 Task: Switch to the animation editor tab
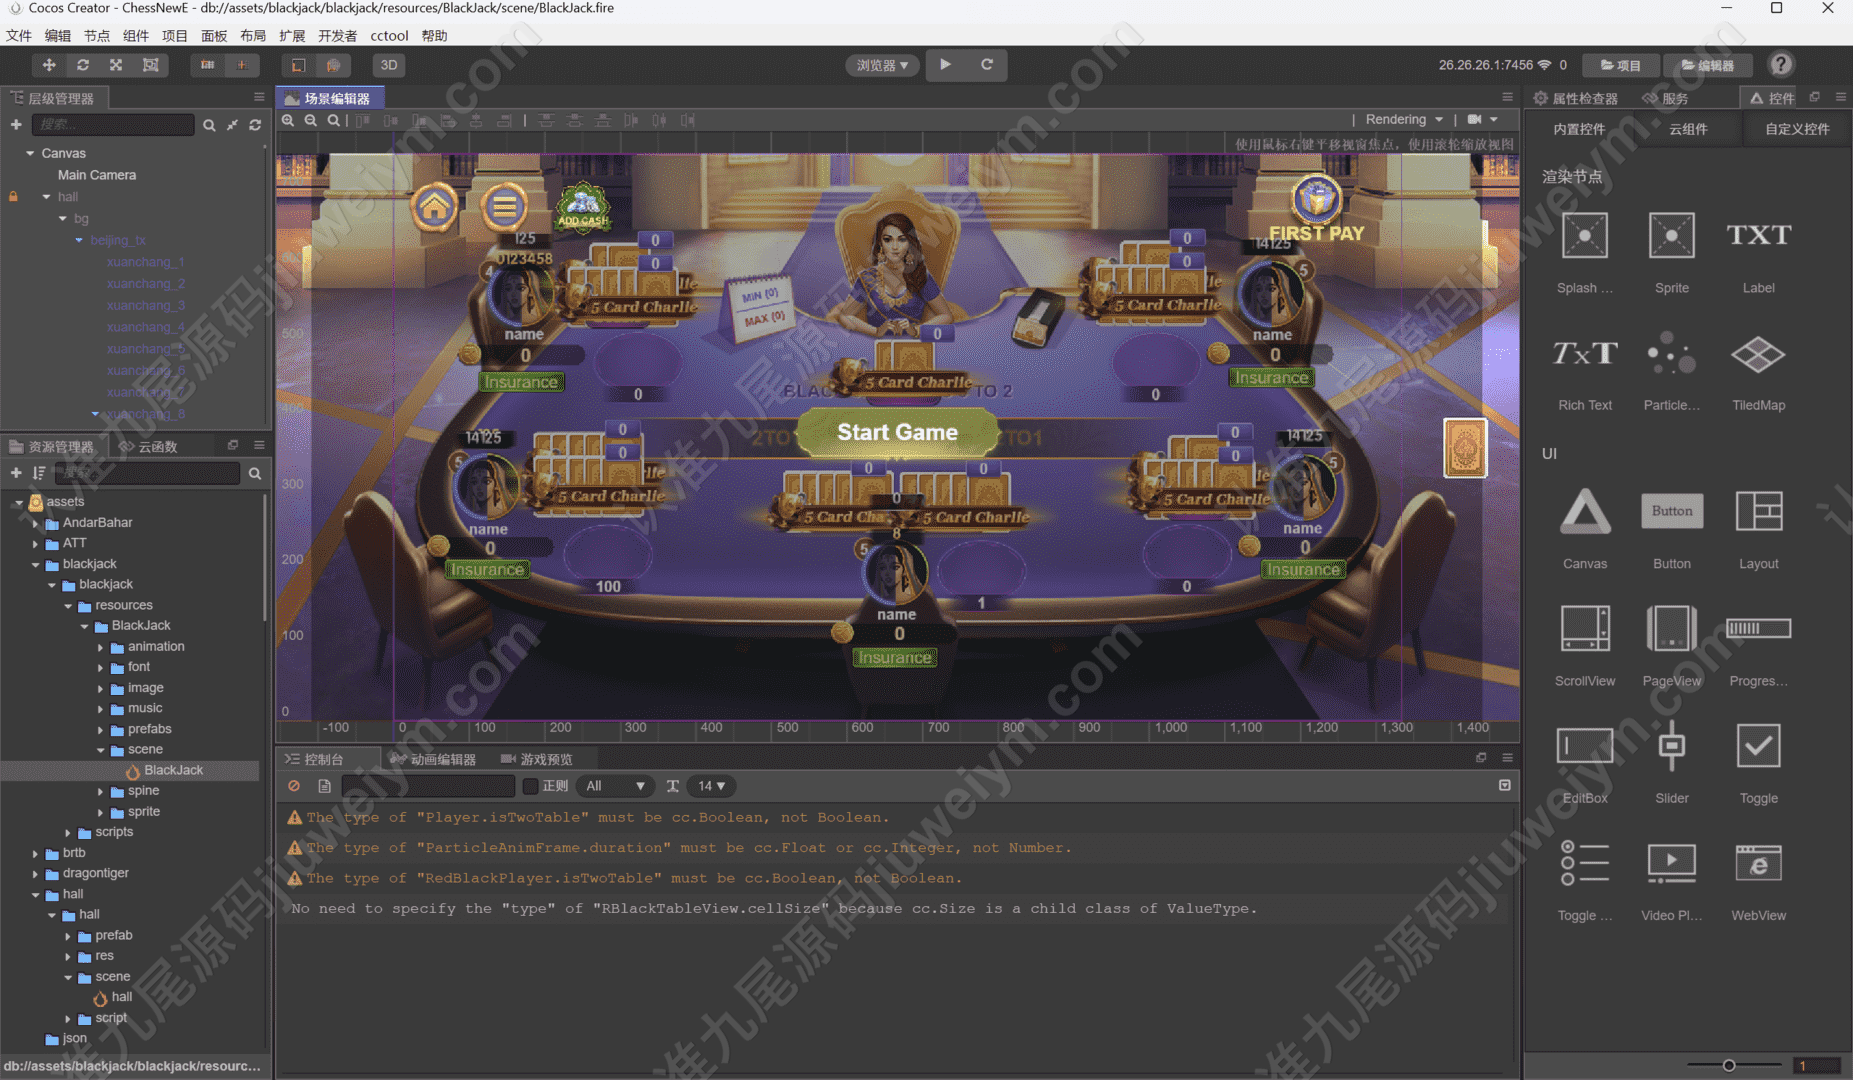pyautogui.click(x=435, y=759)
